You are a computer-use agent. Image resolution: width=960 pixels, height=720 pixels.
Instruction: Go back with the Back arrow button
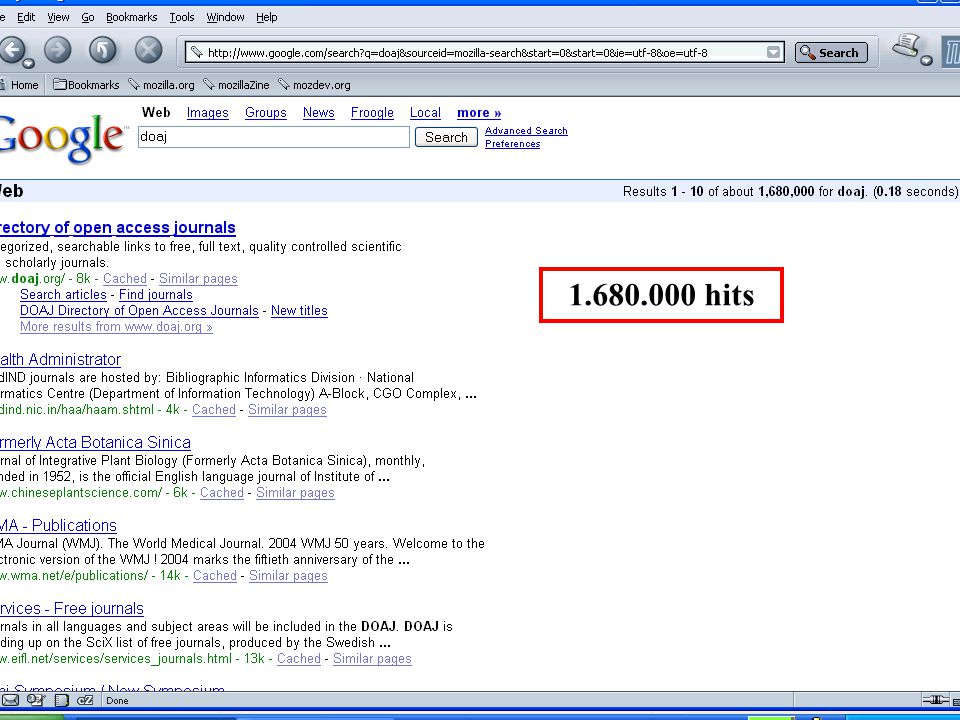11,50
